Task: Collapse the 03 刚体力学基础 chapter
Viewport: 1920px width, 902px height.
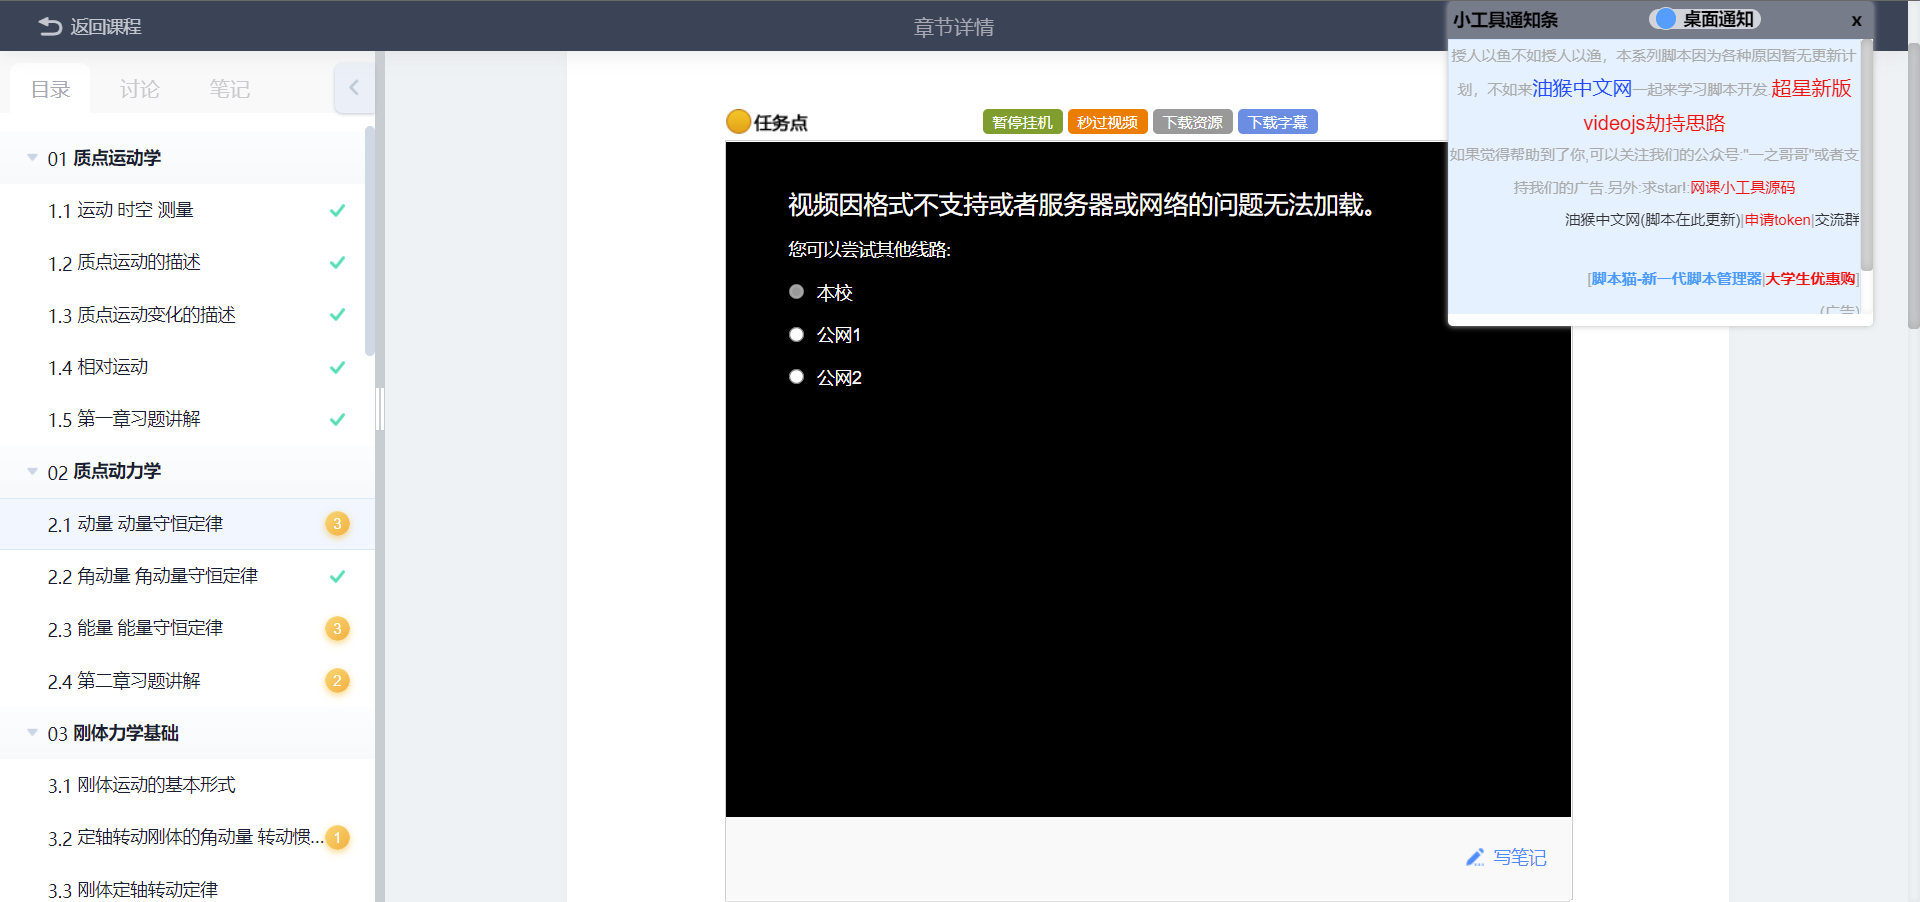Action: point(32,733)
